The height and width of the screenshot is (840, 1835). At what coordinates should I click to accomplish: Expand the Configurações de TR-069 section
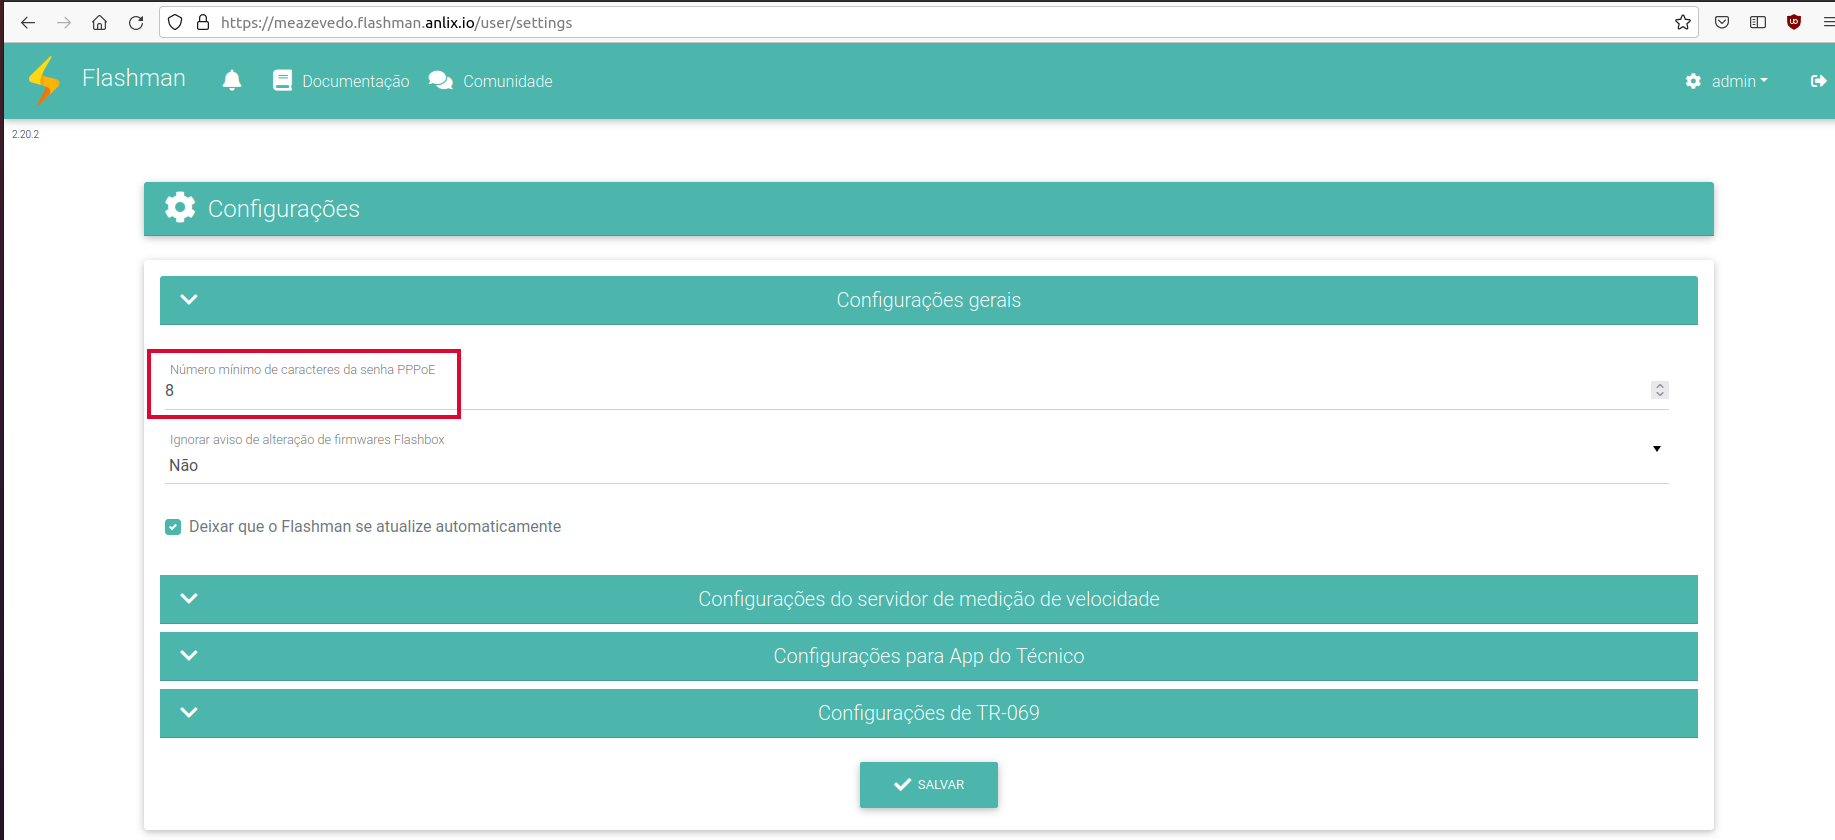point(928,713)
